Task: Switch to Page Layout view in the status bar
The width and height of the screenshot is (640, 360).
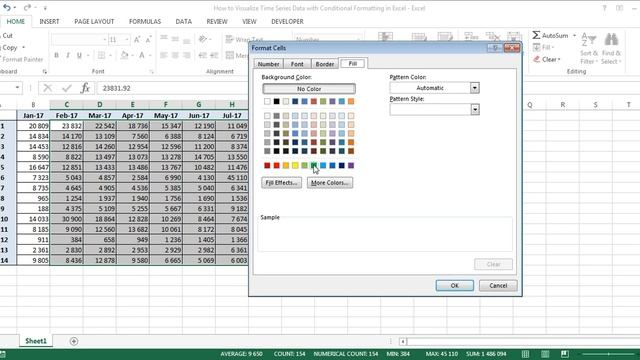Action: click(x=545, y=354)
